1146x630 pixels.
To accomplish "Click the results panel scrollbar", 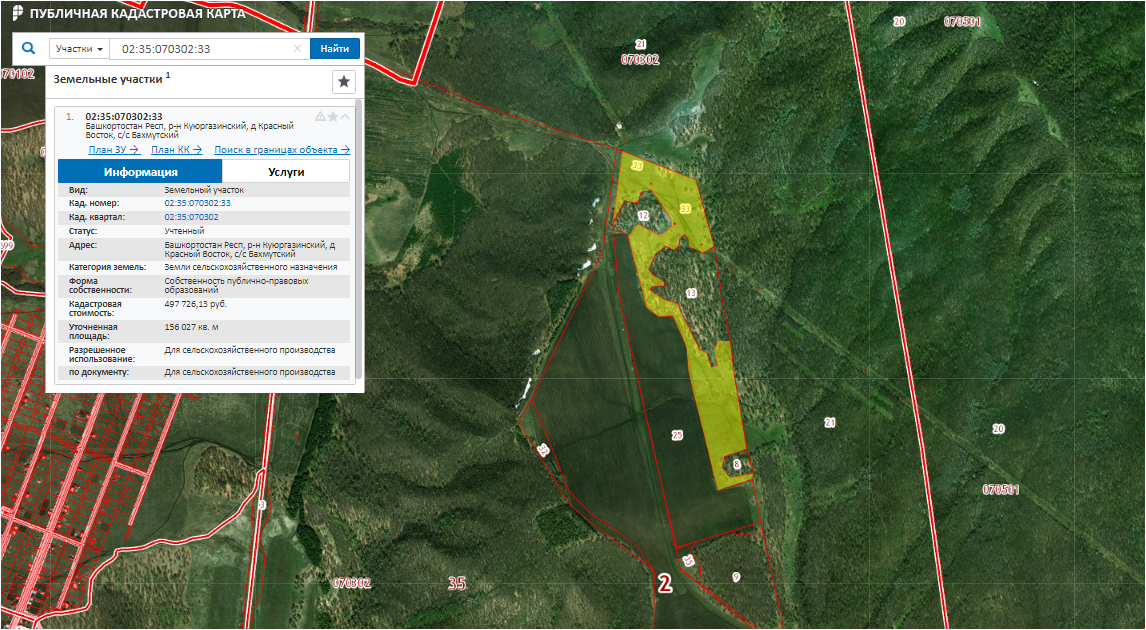I will pyautogui.click(x=359, y=240).
